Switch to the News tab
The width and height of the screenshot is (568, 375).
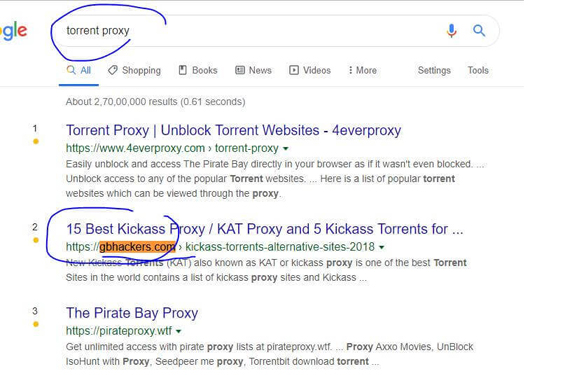pyautogui.click(x=253, y=70)
